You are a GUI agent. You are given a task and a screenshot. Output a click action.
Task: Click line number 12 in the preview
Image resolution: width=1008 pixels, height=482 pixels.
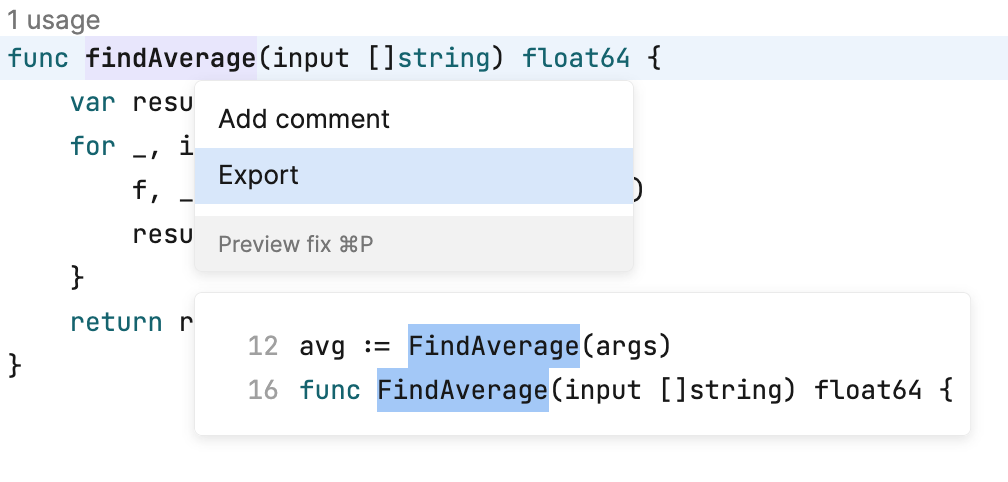[x=262, y=347]
